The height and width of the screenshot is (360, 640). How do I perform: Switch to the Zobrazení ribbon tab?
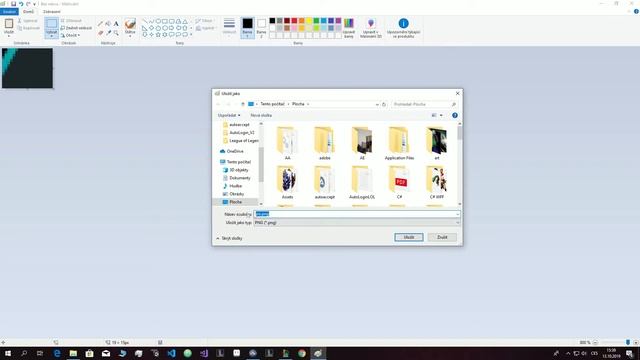tap(51, 11)
